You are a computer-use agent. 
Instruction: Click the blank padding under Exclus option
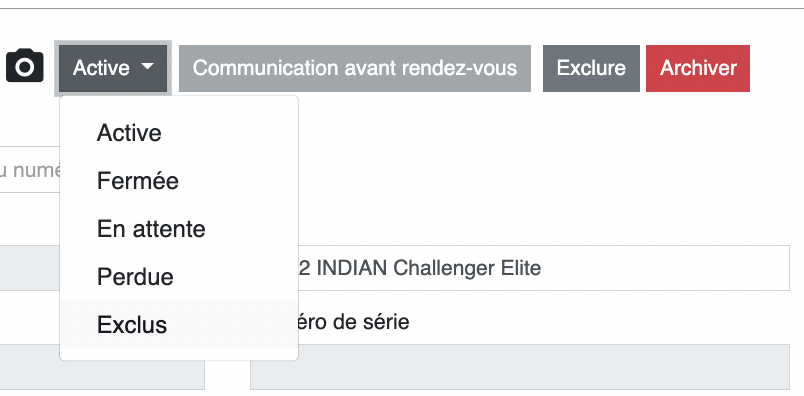tap(179, 354)
